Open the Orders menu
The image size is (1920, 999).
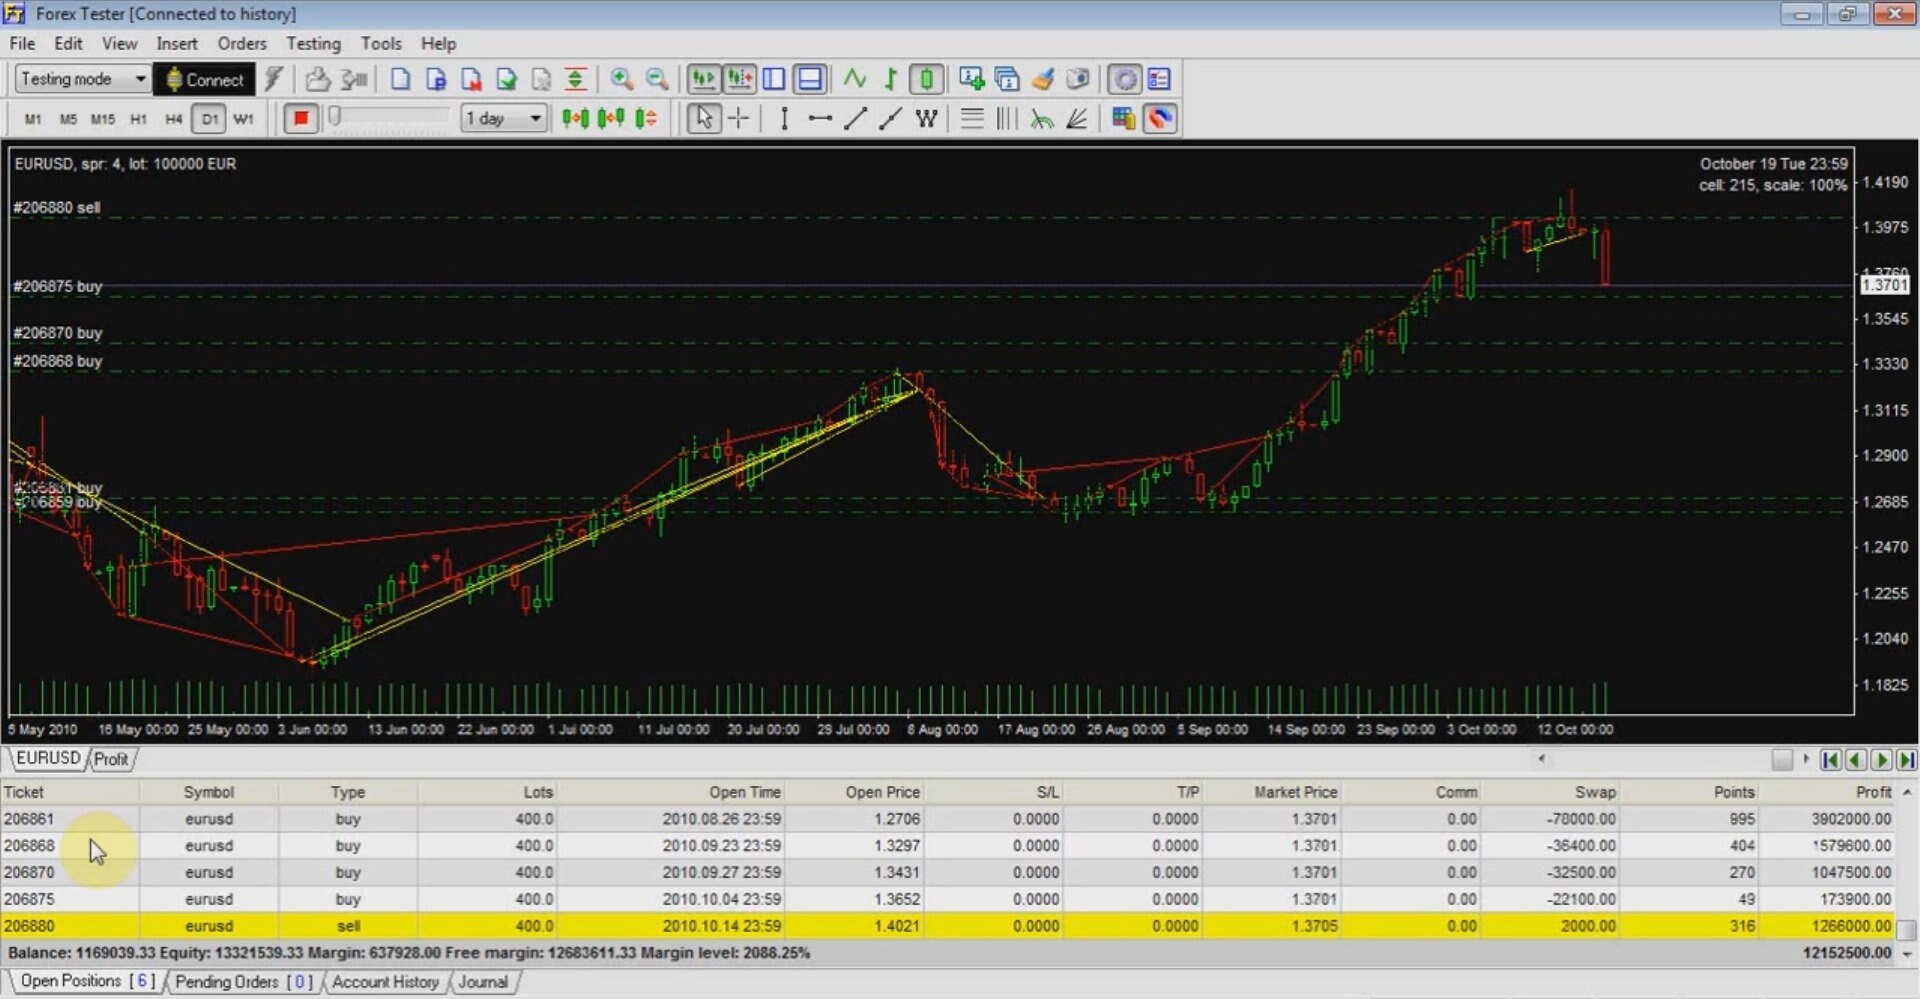click(x=242, y=43)
